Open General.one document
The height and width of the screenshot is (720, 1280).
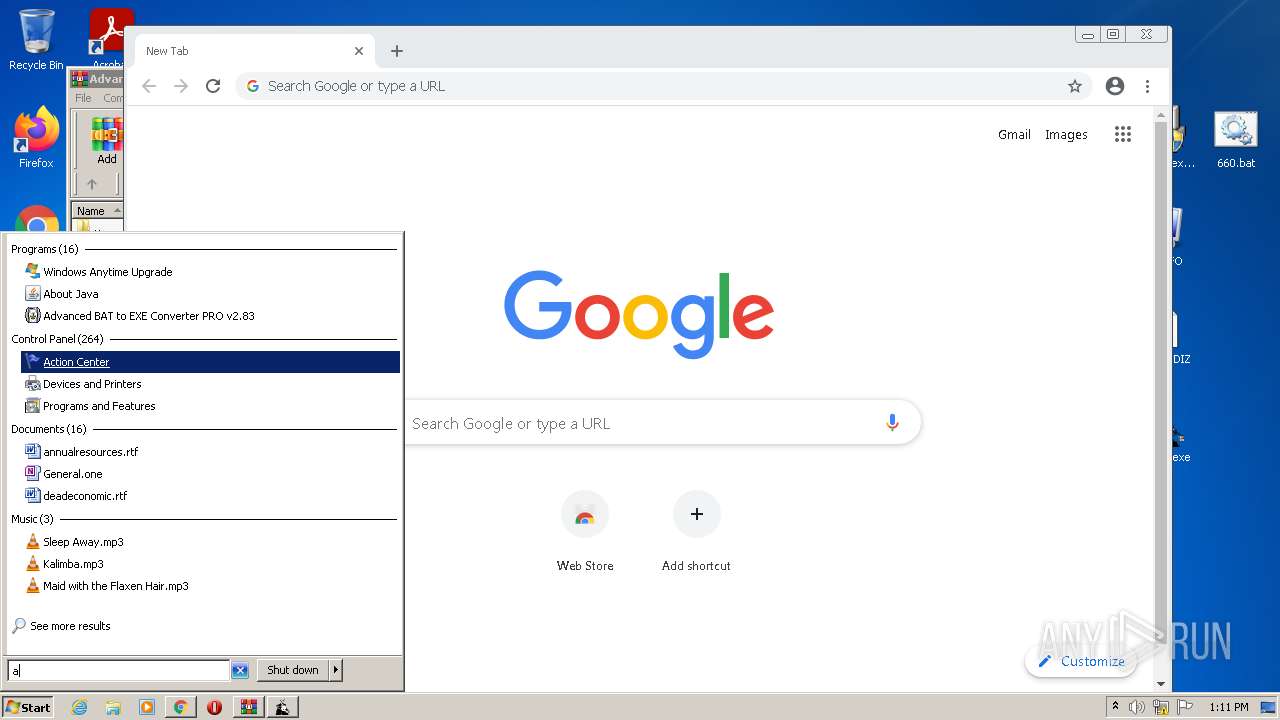(x=72, y=474)
